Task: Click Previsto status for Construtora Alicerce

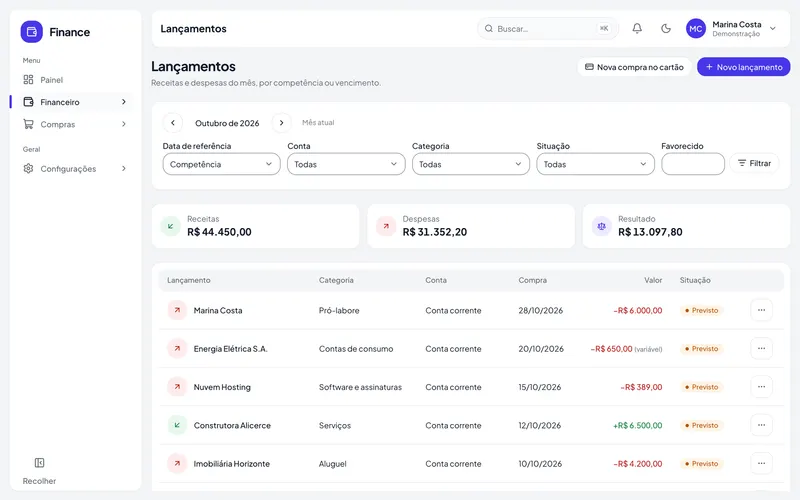Action: tap(702, 425)
